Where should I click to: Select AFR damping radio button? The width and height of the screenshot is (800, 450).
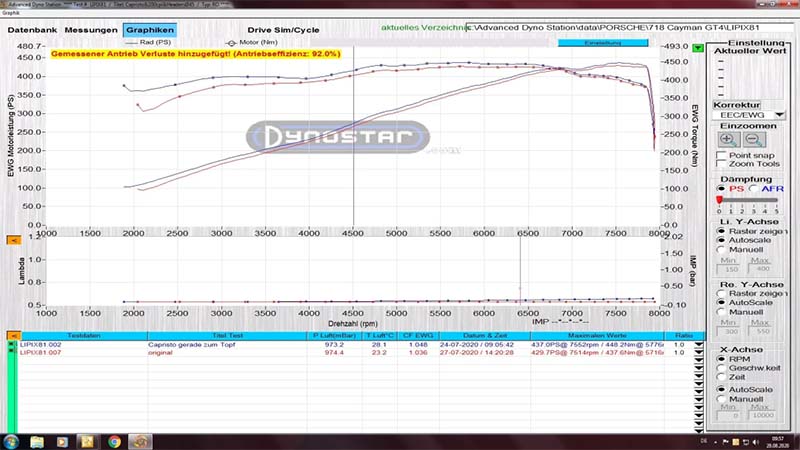(754, 188)
